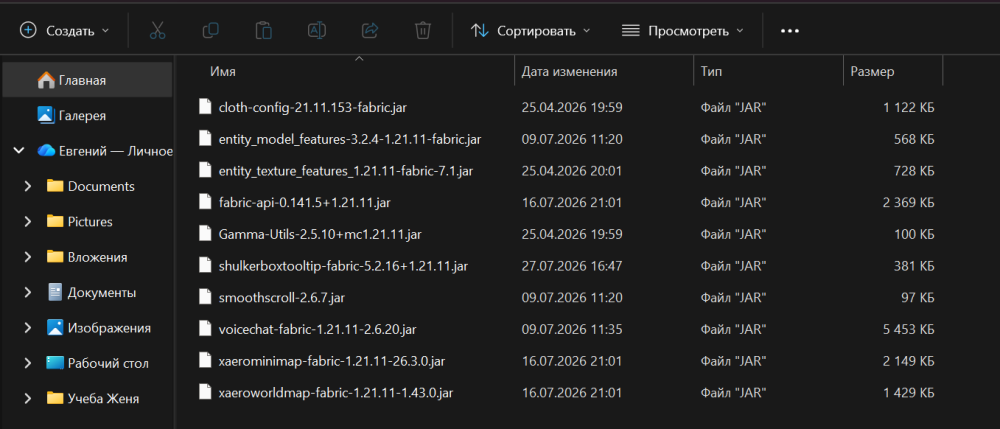Open the Pictures folder in sidebar
Screen dimensions: 1000x429
[80, 222]
